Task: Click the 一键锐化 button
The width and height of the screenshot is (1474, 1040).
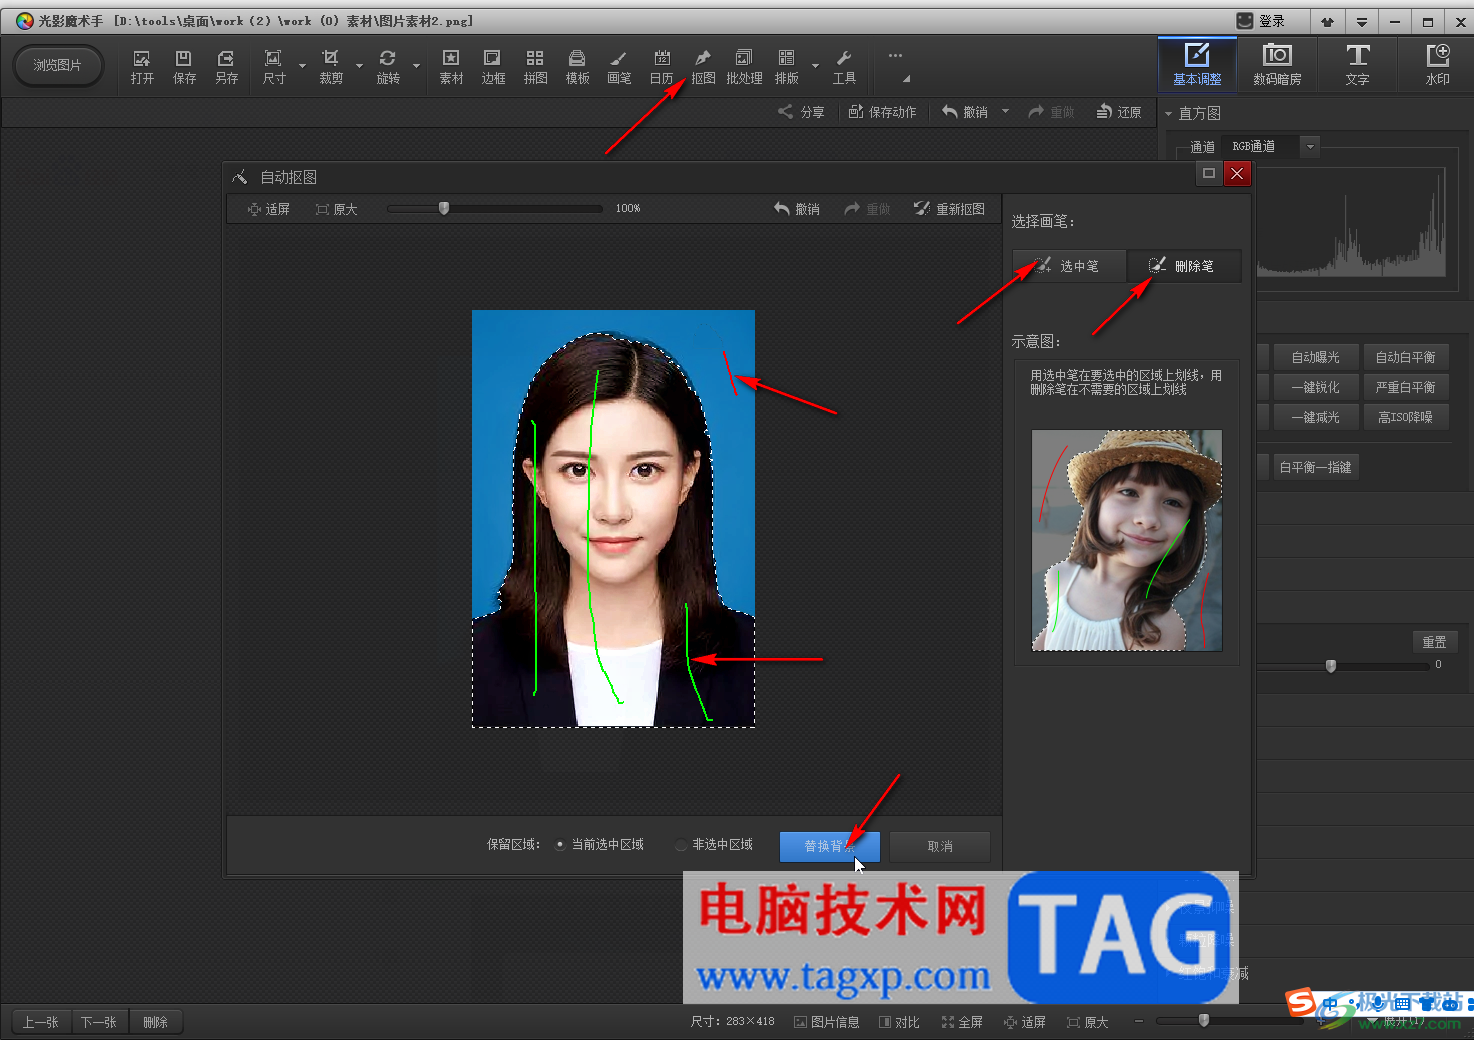Action: [1315, 387]
